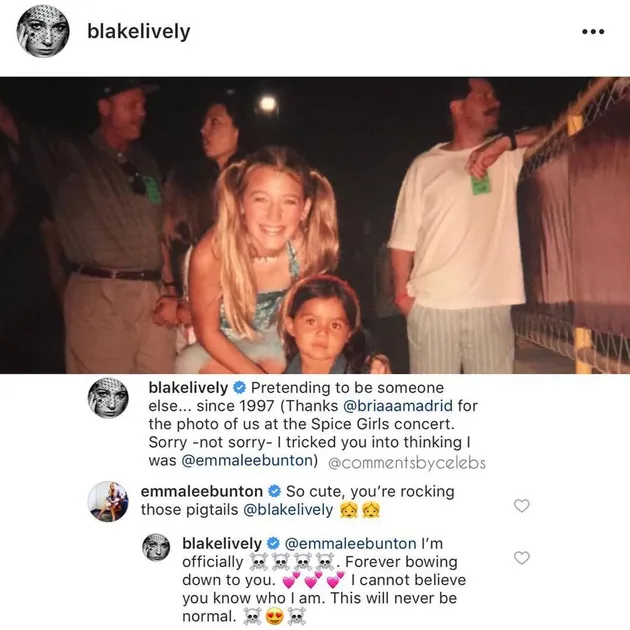Open the @emmaleebunton mention in caption
630x630 pixels.
pos(247,460)
